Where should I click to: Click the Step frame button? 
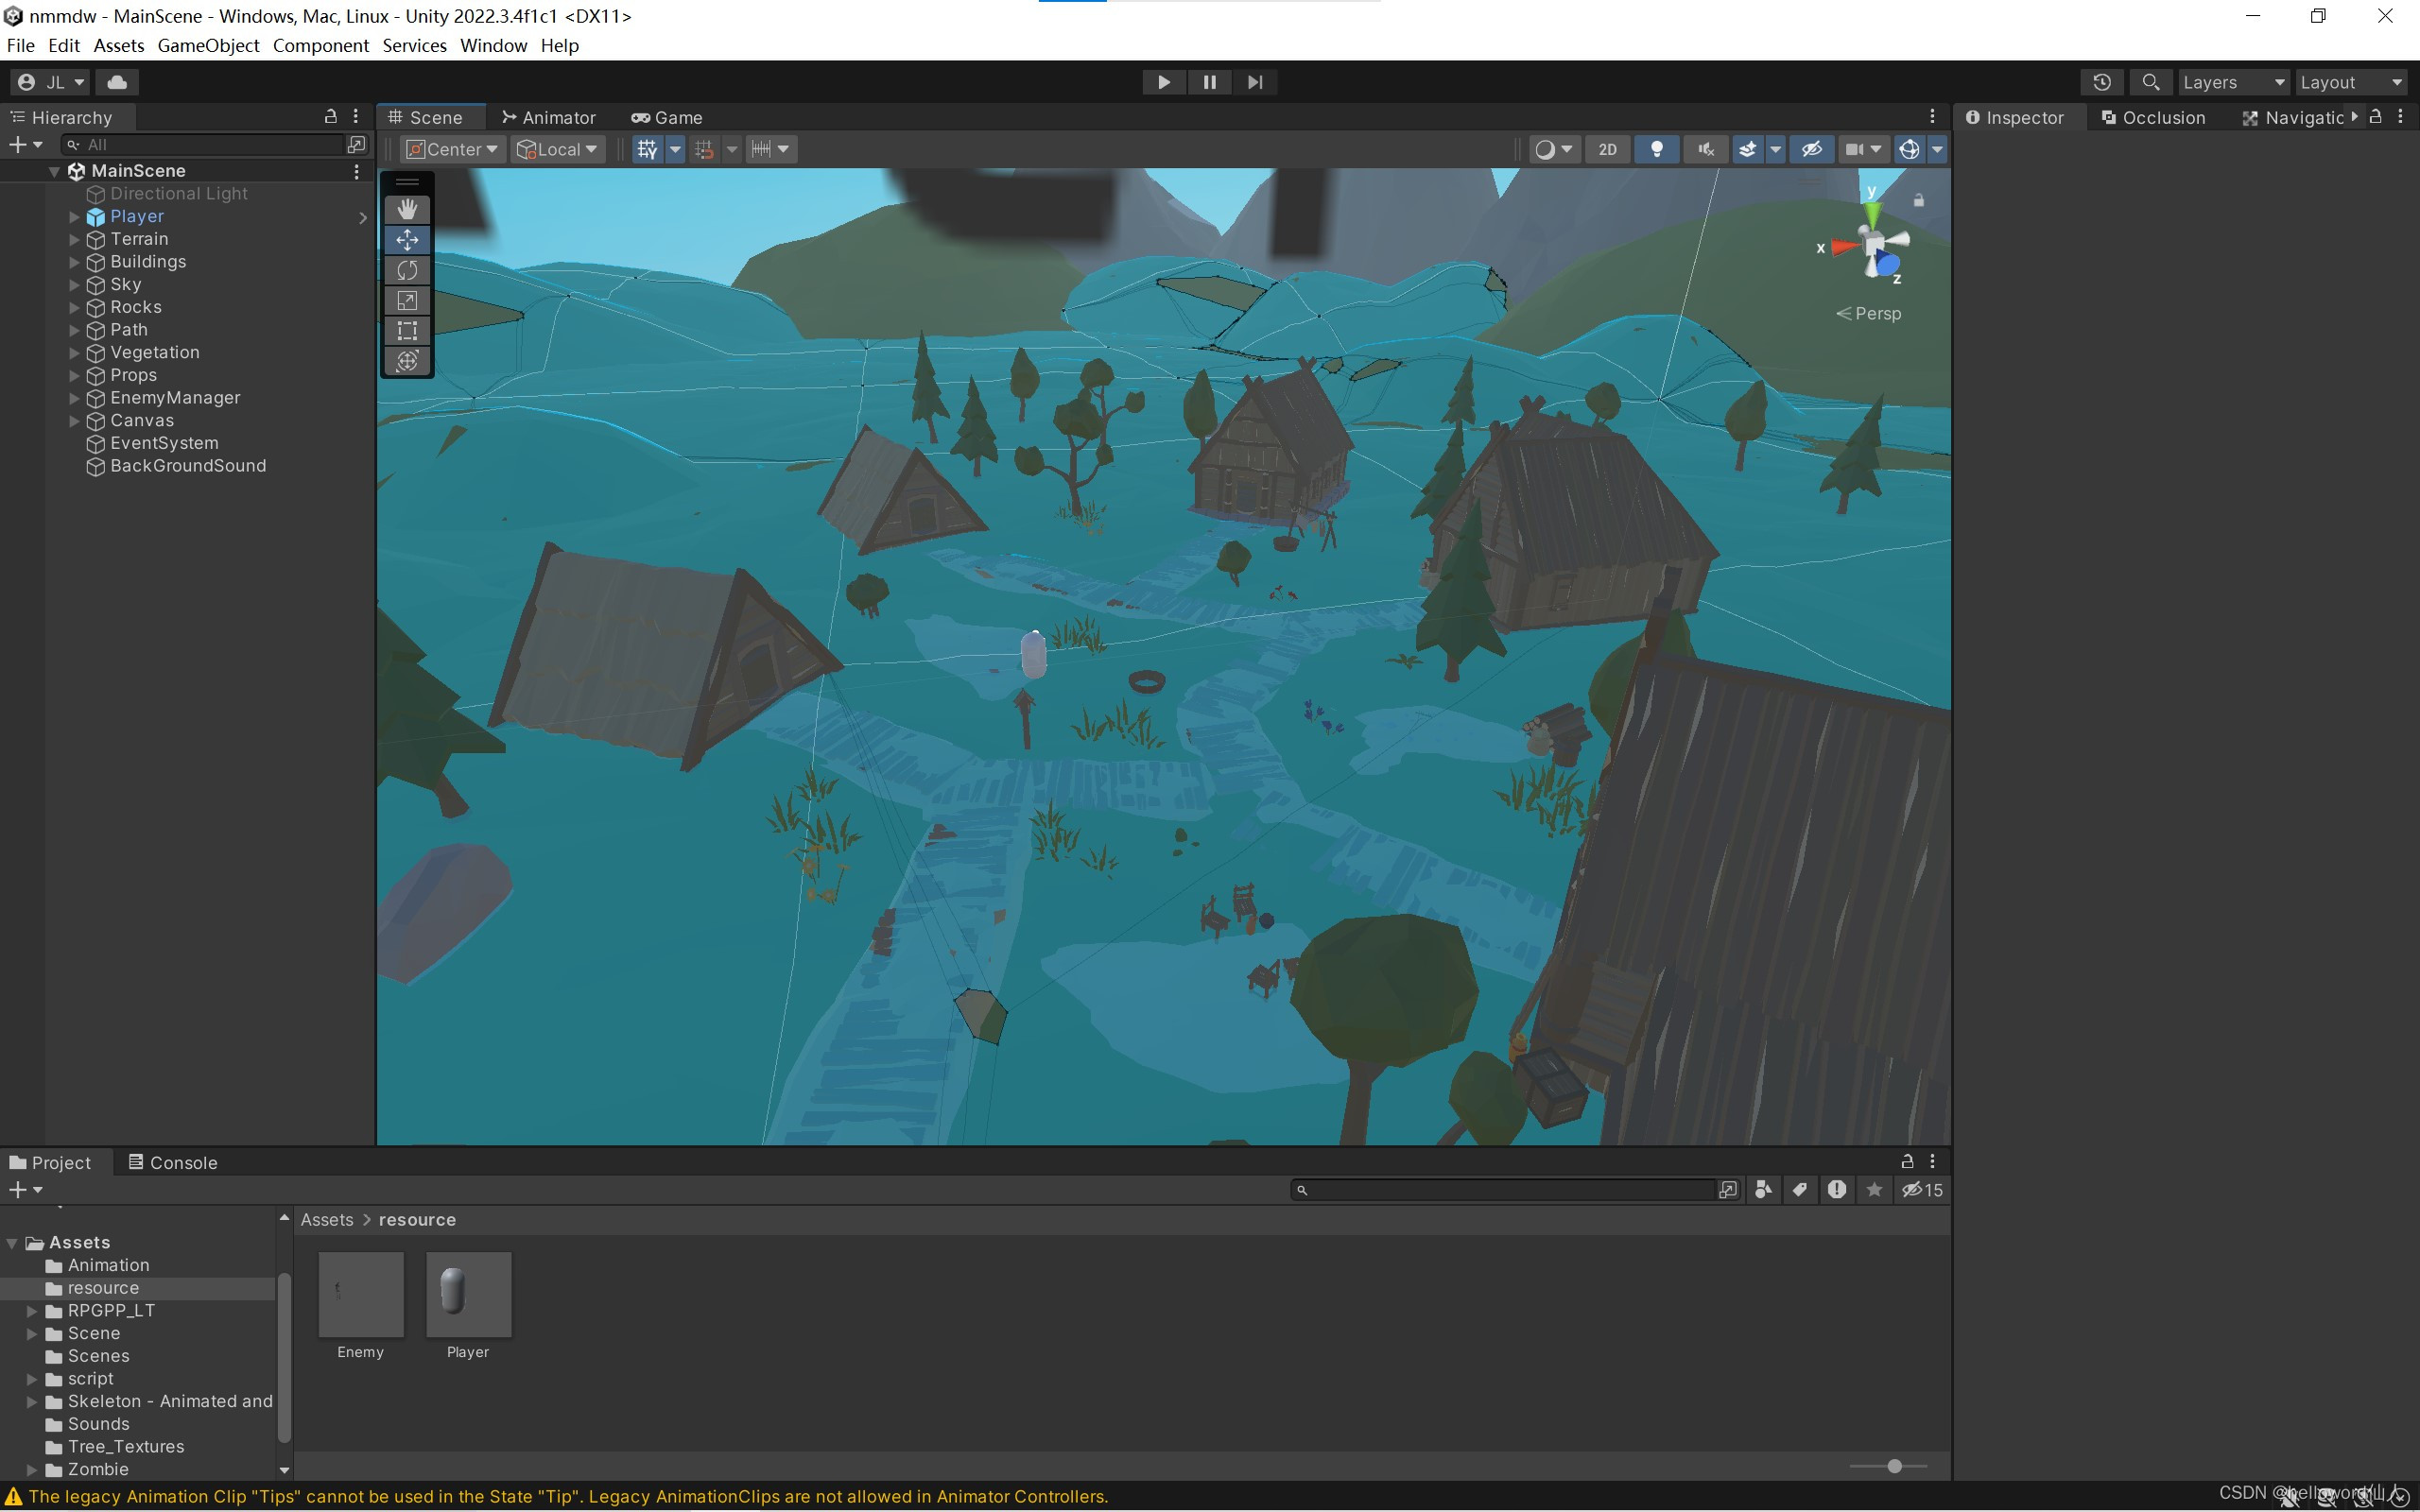click(1255, 82)
